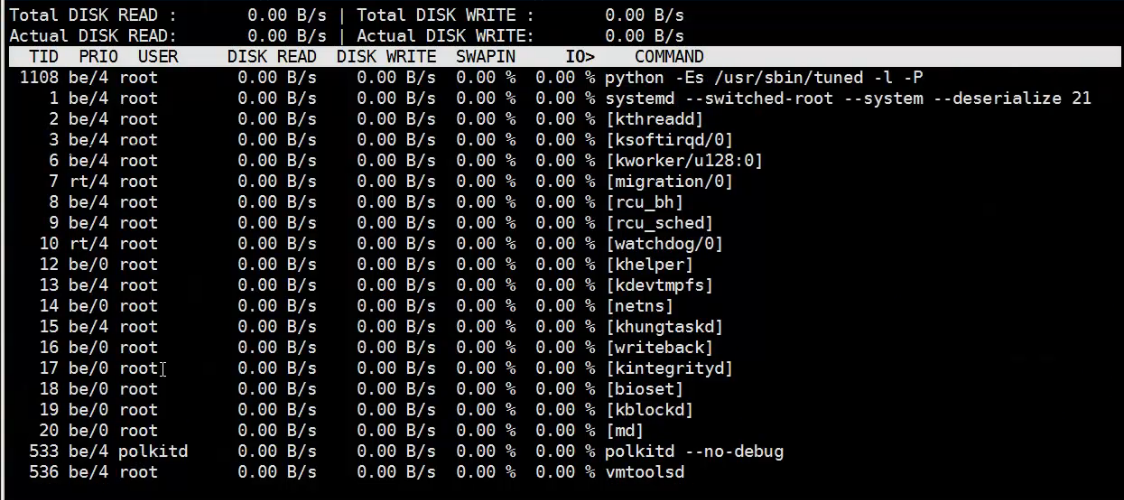This screenshot has width=1124, height=500.
Task: Select the [kworker/u128:0] command
Action: (x=684, y=160)
